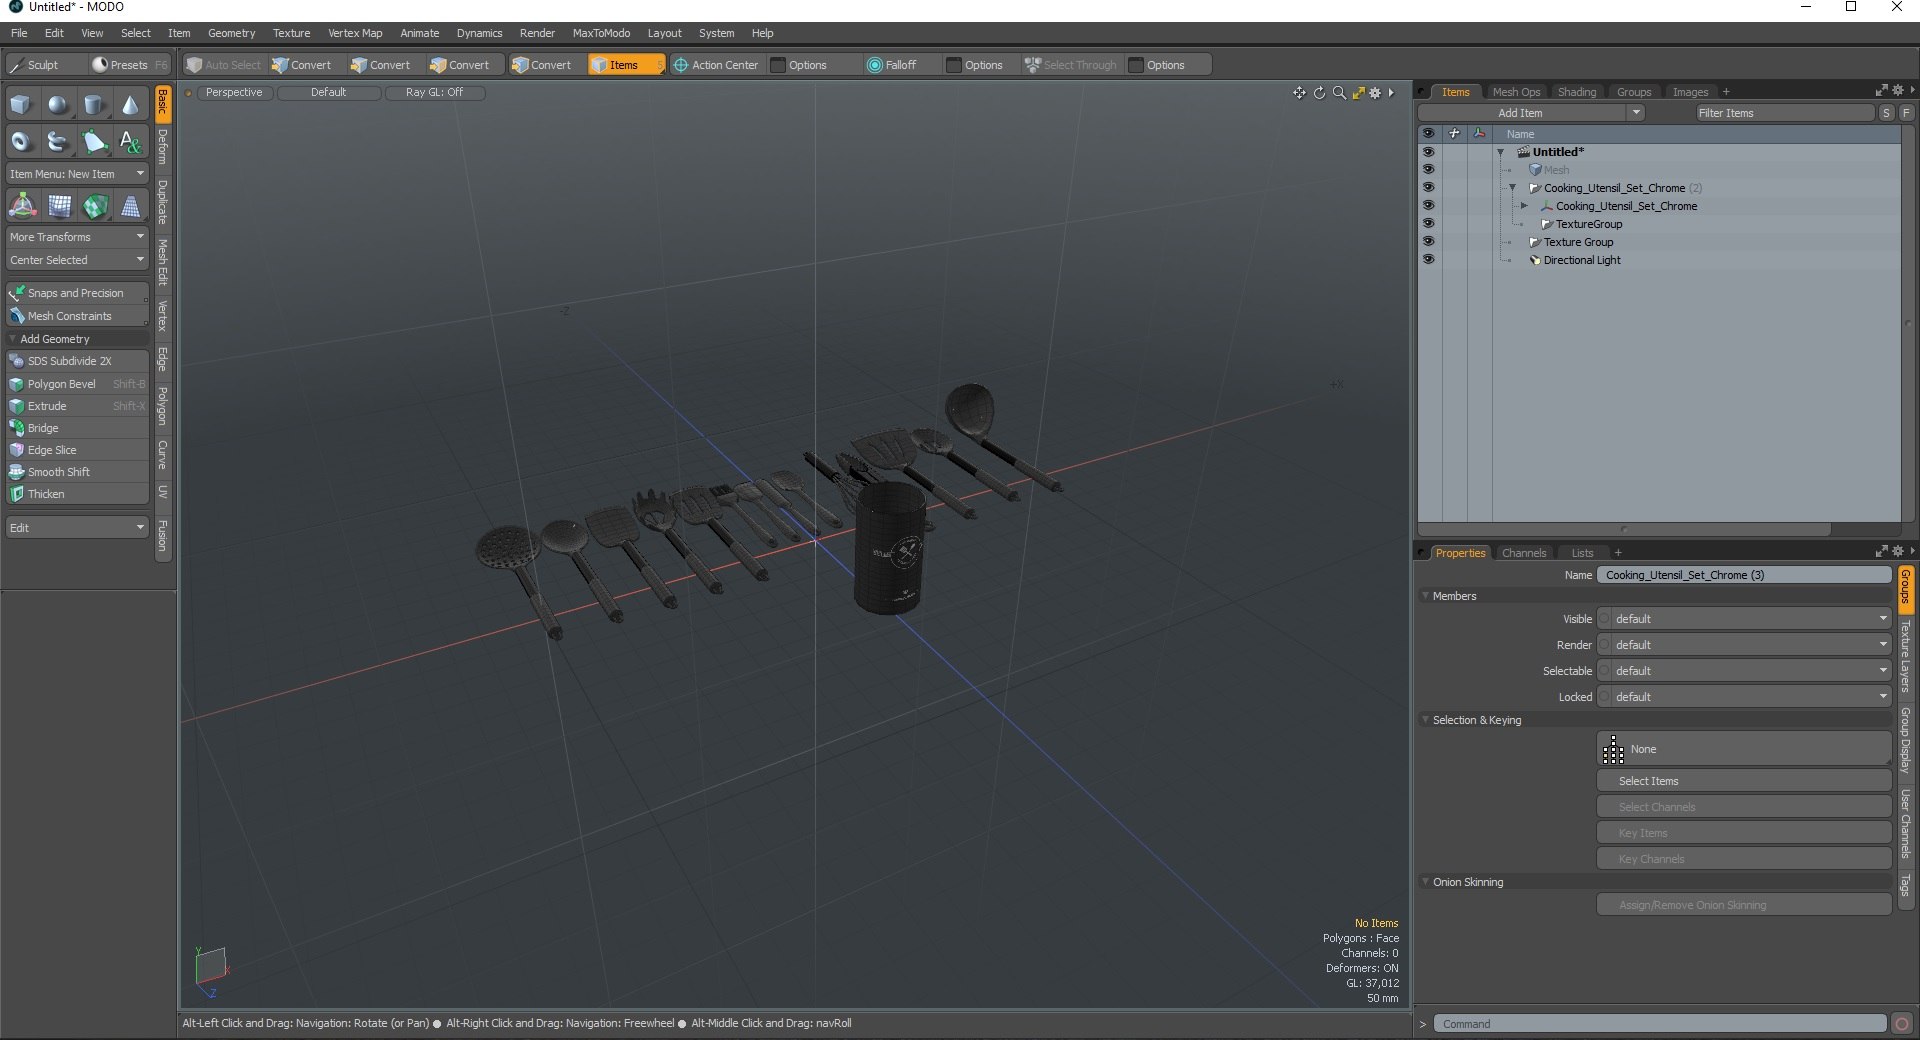The image size is (1920, 1040).
Task: Click the Edge Slice tool
Action: 77,450
